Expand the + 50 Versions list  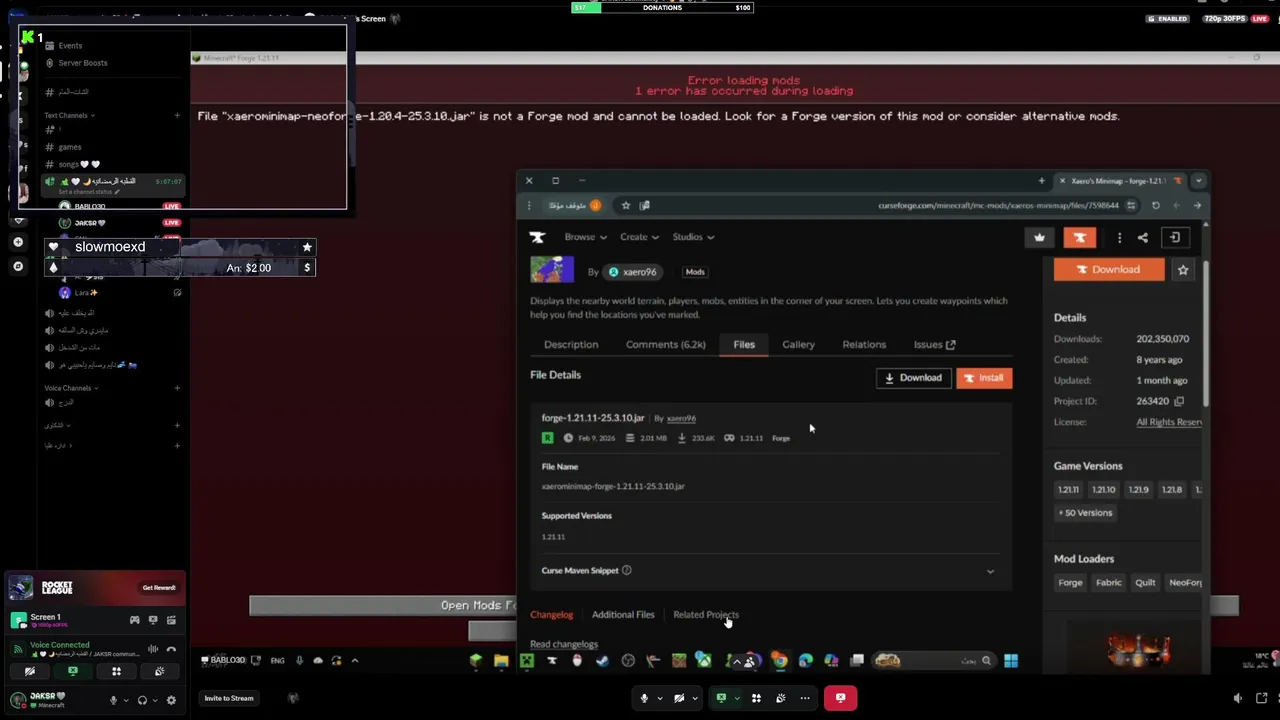(1085, 513)
